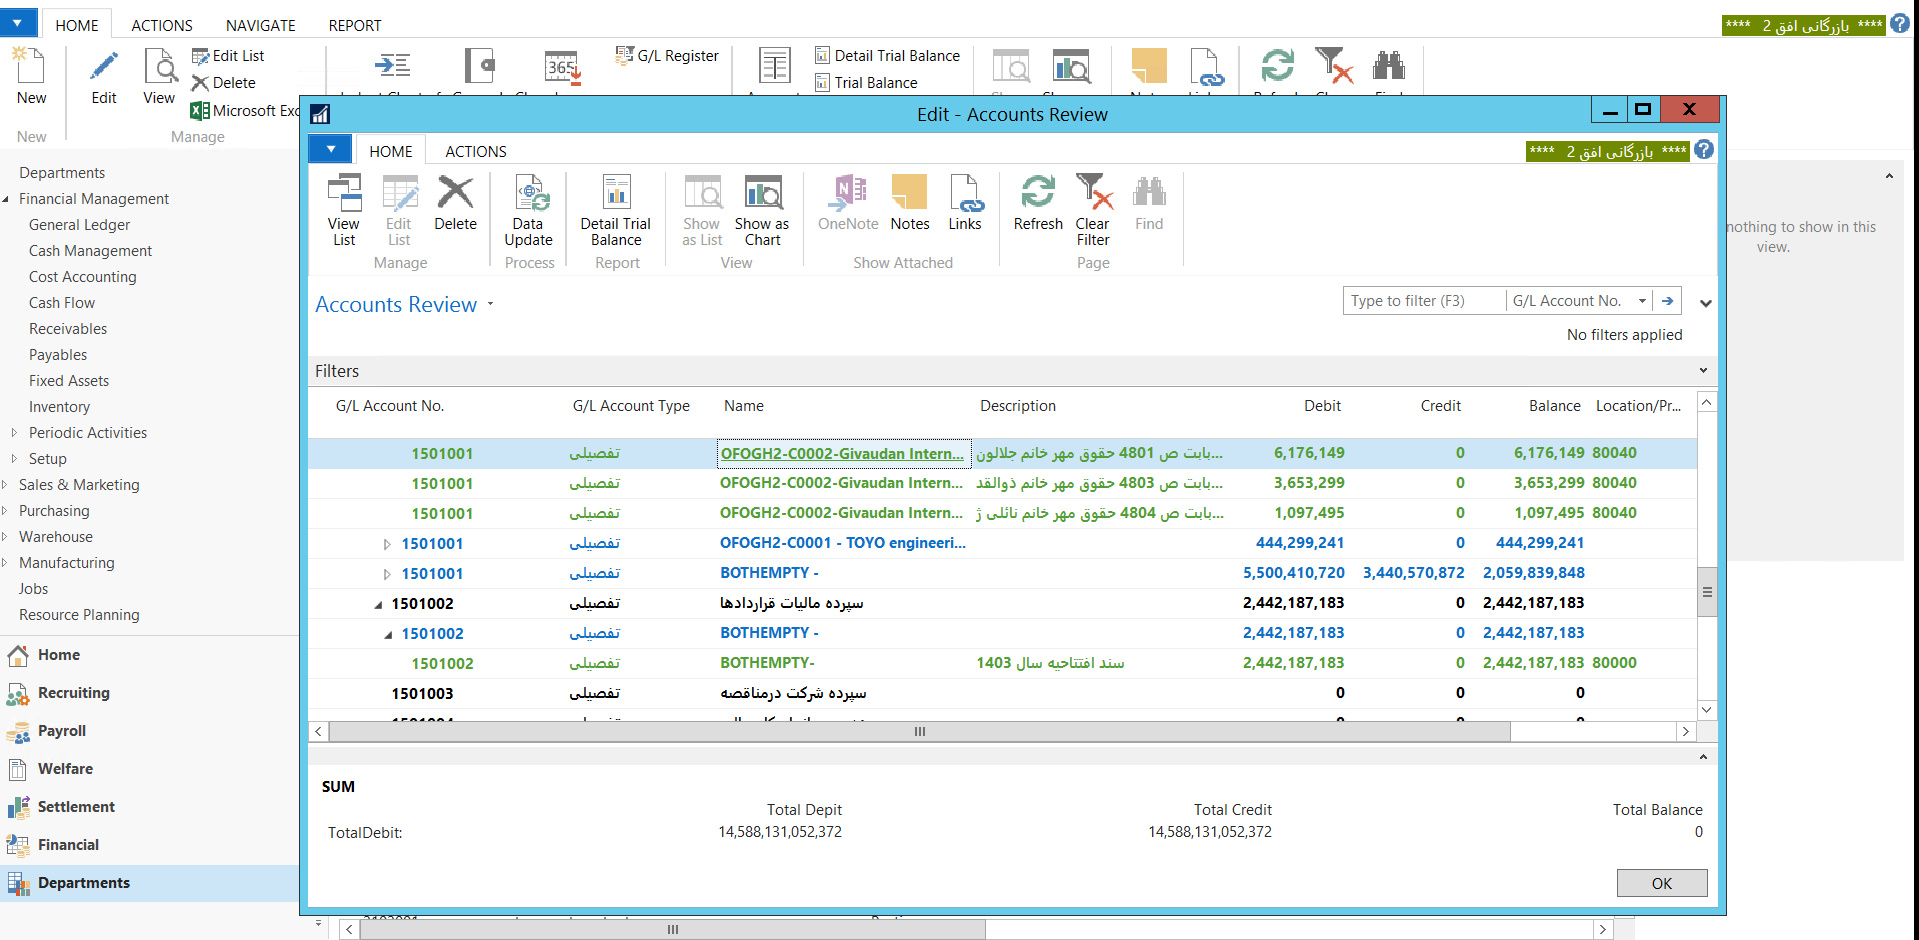Click the filter go arrow button
The height and width of the screenshot is (940, 1919).
click(x=1667, y=301)
